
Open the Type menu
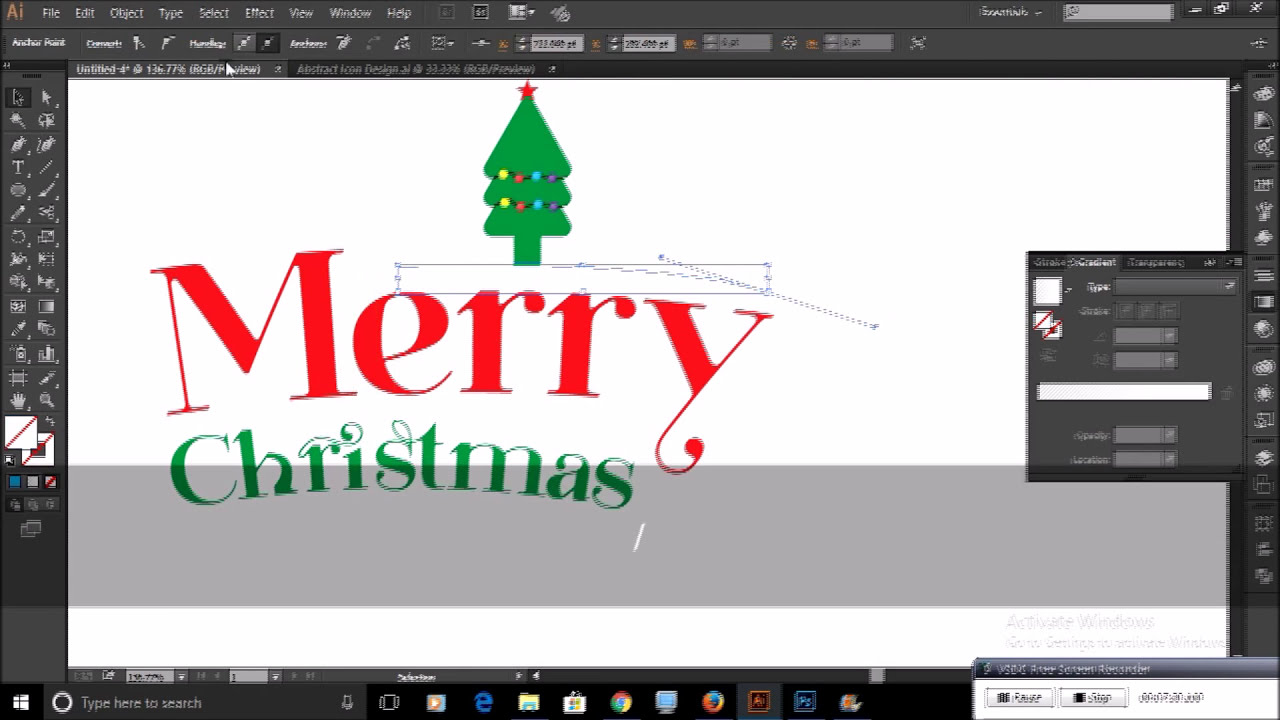[170, 13]
